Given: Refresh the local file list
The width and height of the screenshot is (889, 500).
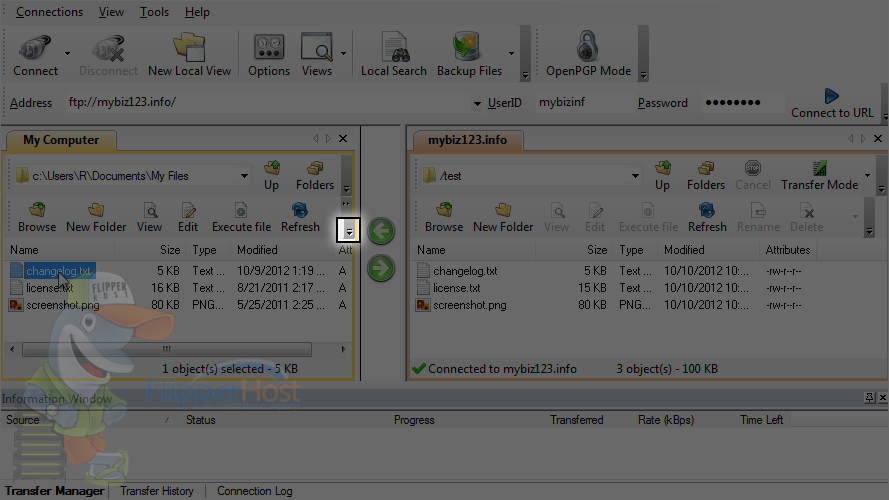Looking at the screenshot, I should tap(300, 218).
